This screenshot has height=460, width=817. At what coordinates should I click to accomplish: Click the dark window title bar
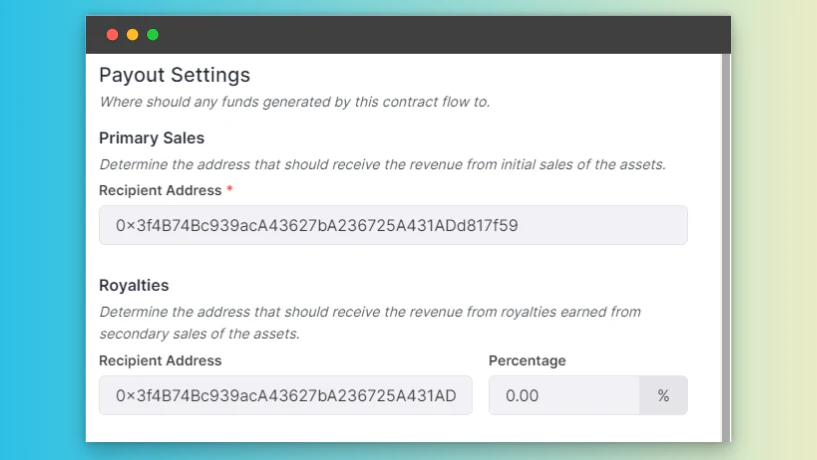click(x=408, y=35)
